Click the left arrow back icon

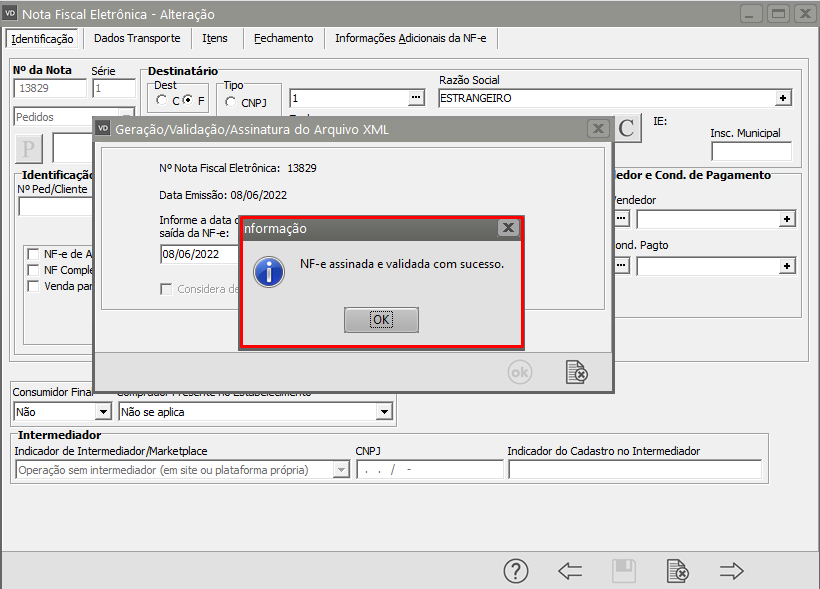pos(570,571)
